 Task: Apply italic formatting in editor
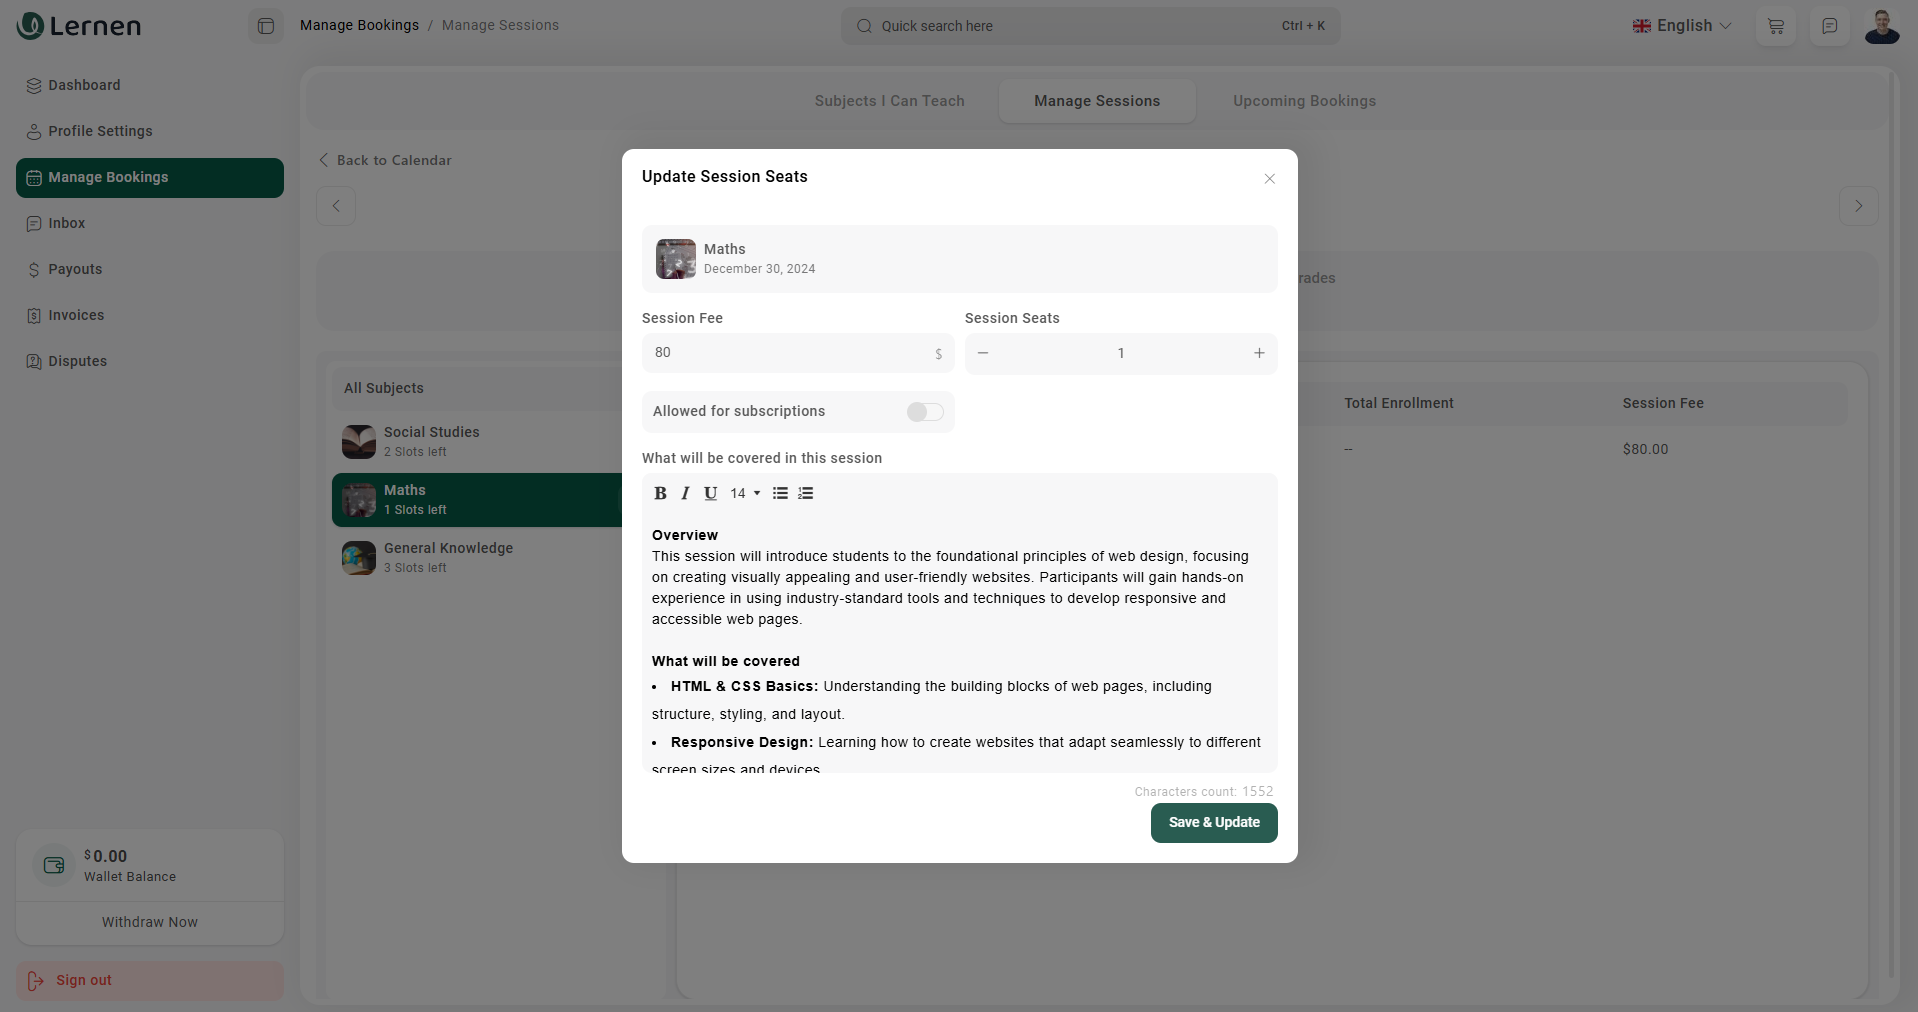click(x=685, y=493)
